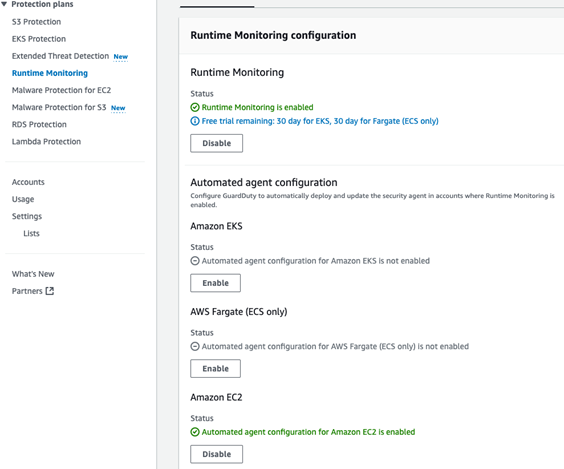Screen dimensions: 564x469
Task: Disable Runtime Monitoring
Action: click(x=217, y=144)
